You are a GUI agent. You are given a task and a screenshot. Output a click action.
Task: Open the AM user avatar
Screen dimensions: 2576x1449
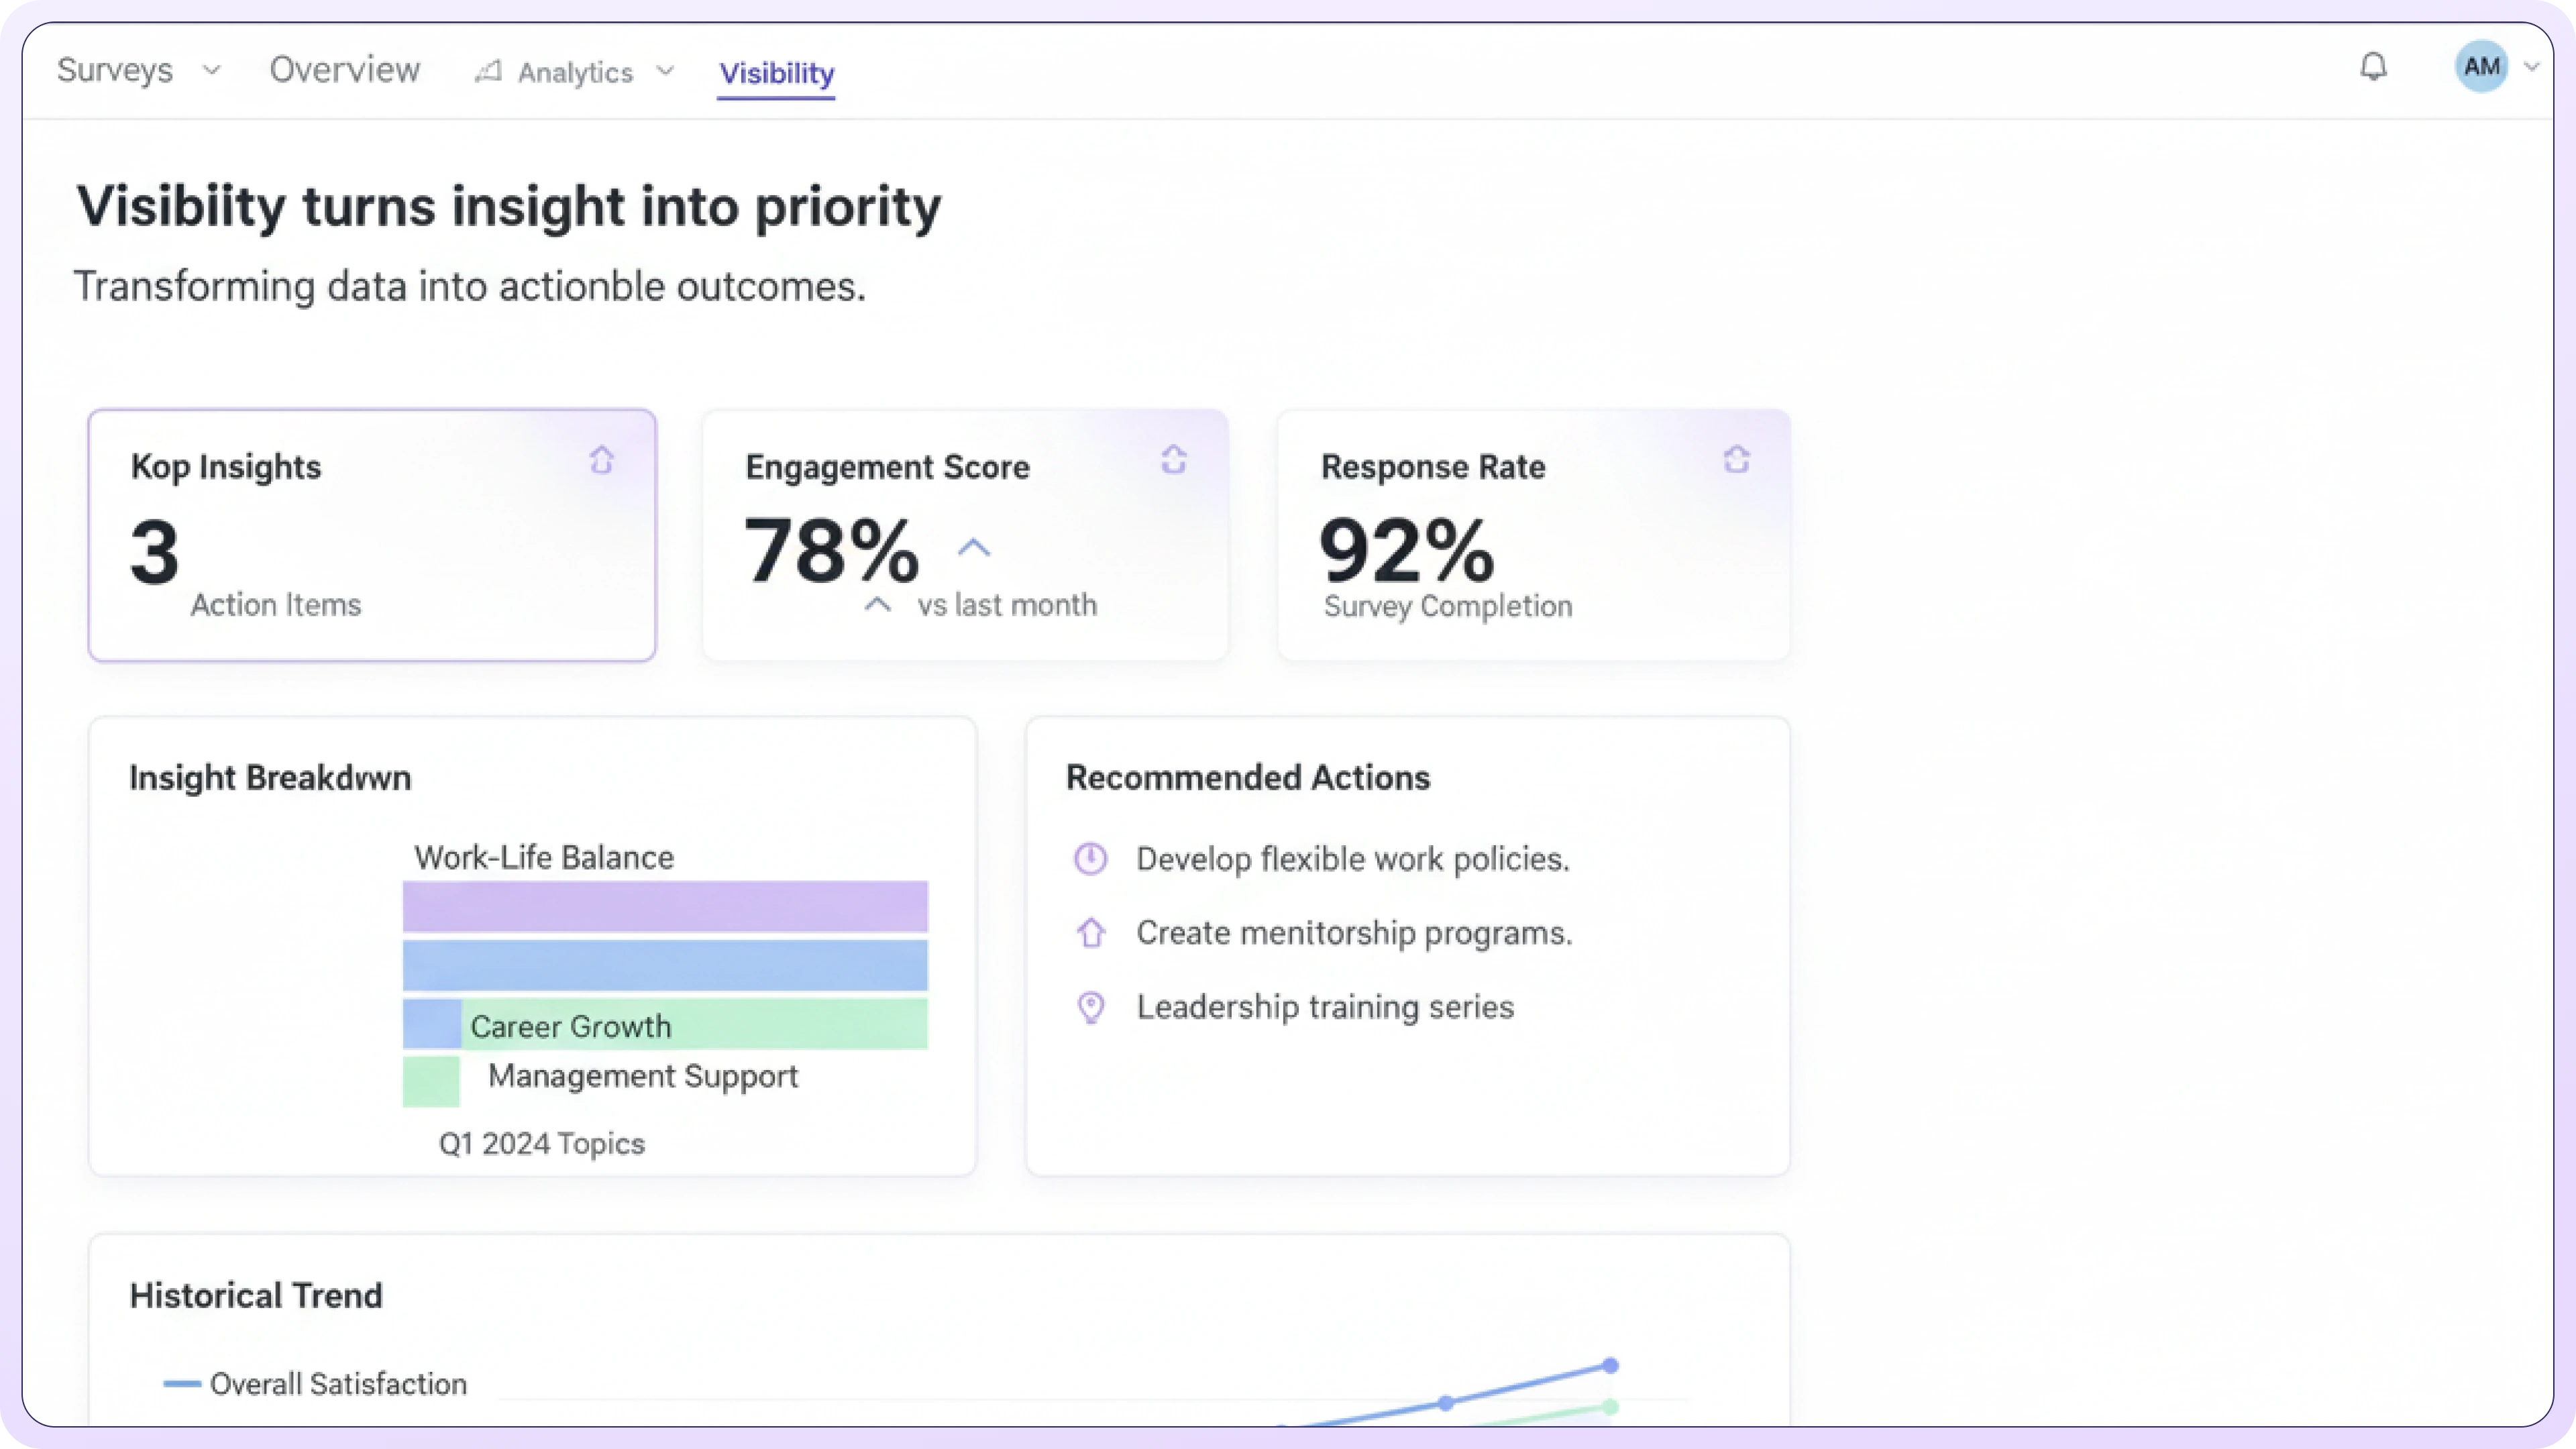pyautogui.click(x=2481, y=67)
